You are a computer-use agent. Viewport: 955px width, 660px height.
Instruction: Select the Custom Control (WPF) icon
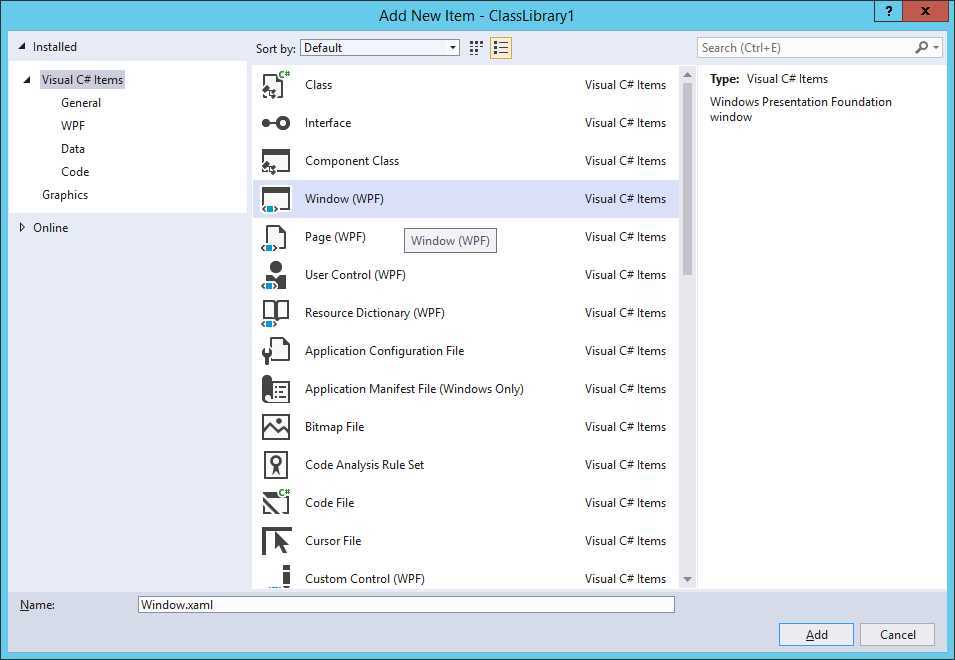point(280,576)
